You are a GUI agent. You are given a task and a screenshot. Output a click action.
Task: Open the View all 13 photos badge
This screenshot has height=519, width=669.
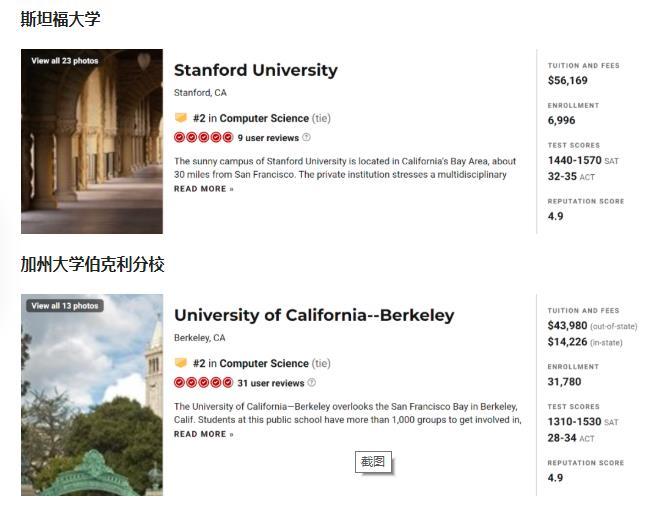coord(65,306)
